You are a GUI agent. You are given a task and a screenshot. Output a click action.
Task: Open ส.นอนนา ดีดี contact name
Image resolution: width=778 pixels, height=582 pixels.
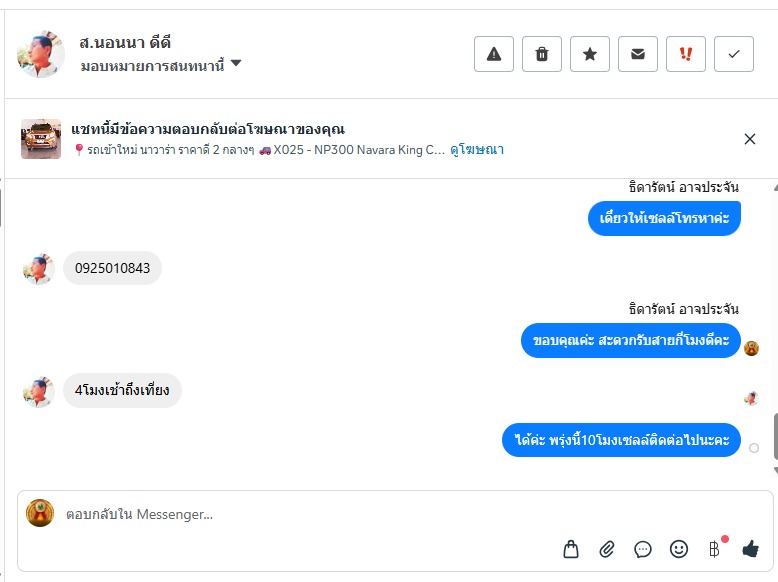click(125, 42)
